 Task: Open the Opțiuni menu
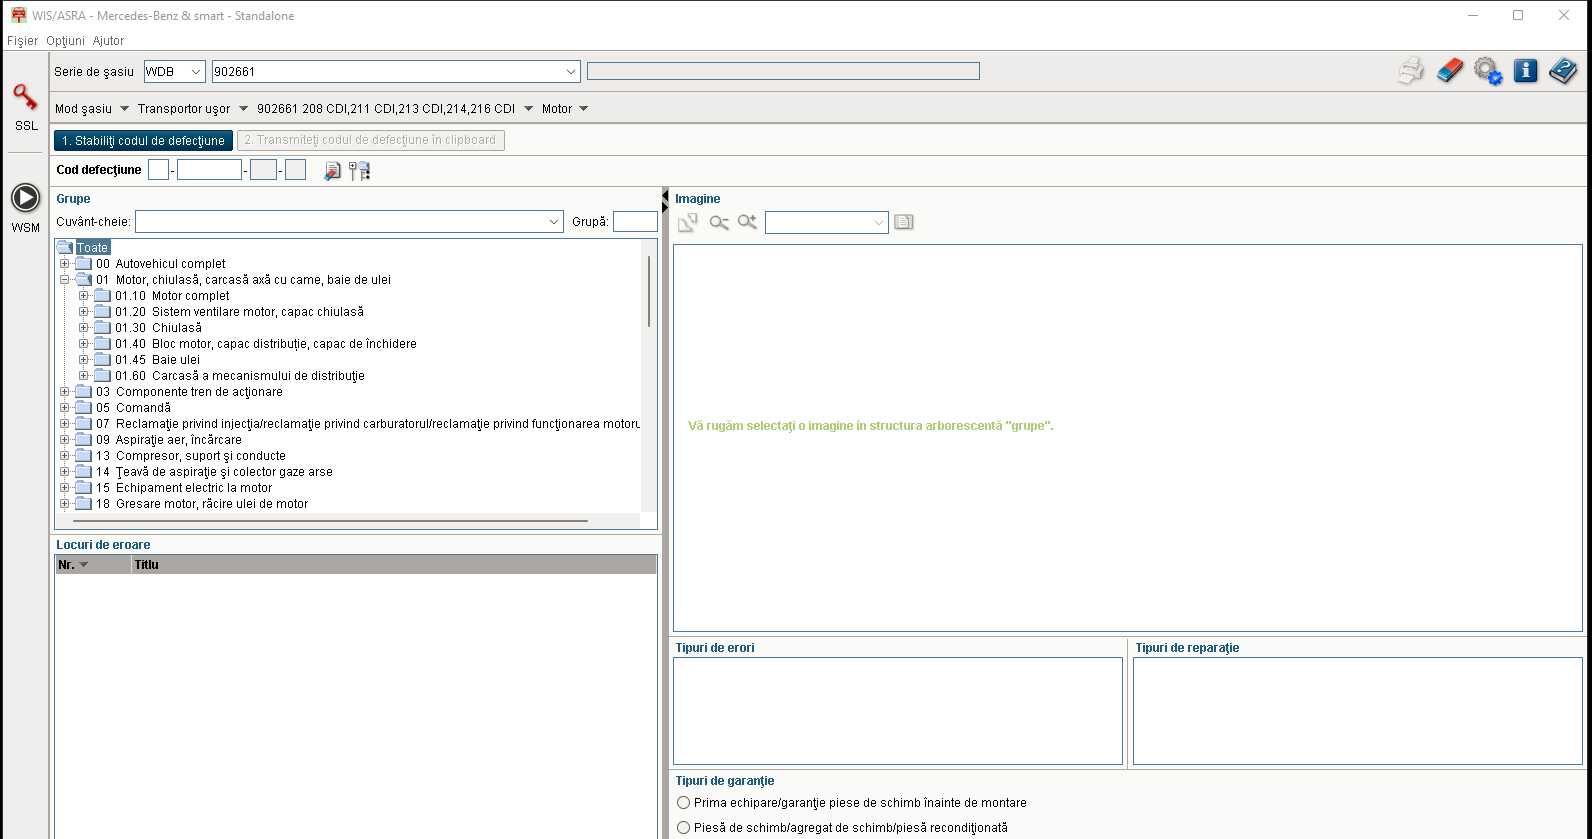65,41
